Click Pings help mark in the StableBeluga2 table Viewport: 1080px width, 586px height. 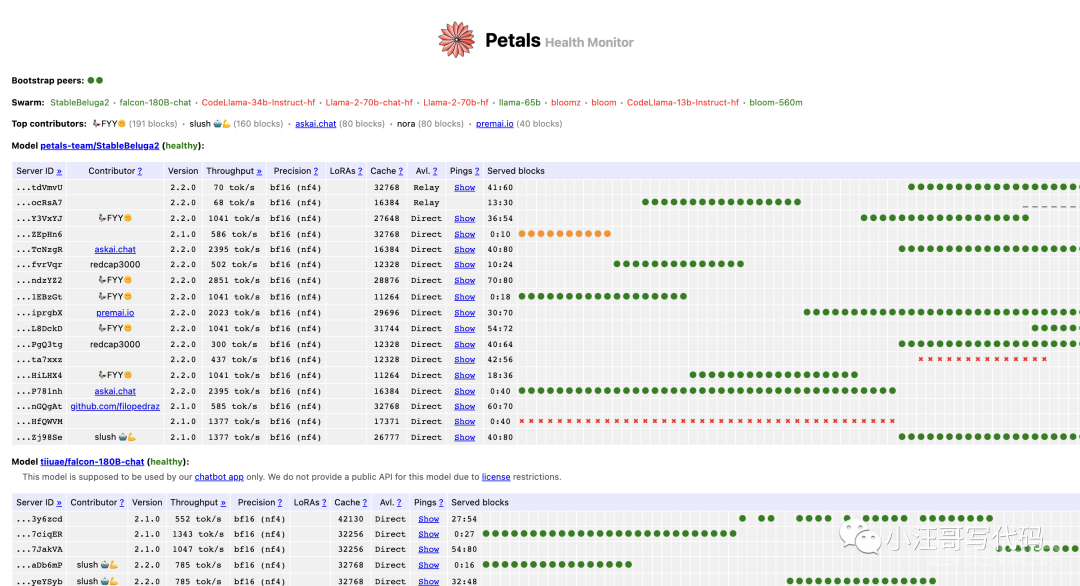click(477, 171)
